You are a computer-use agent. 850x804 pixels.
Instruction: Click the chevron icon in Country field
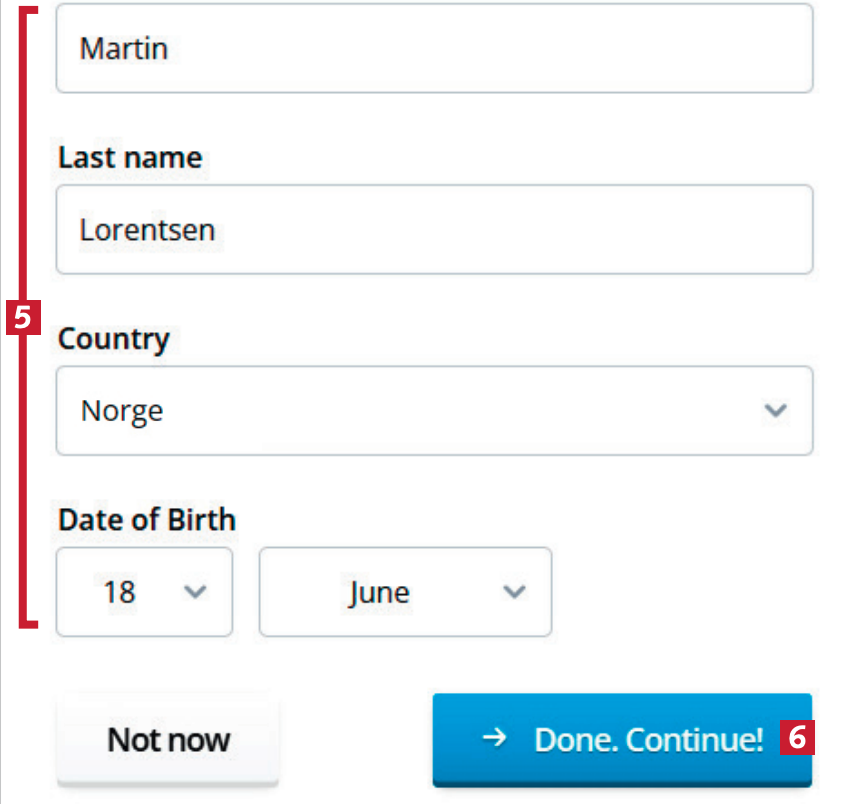774,410
